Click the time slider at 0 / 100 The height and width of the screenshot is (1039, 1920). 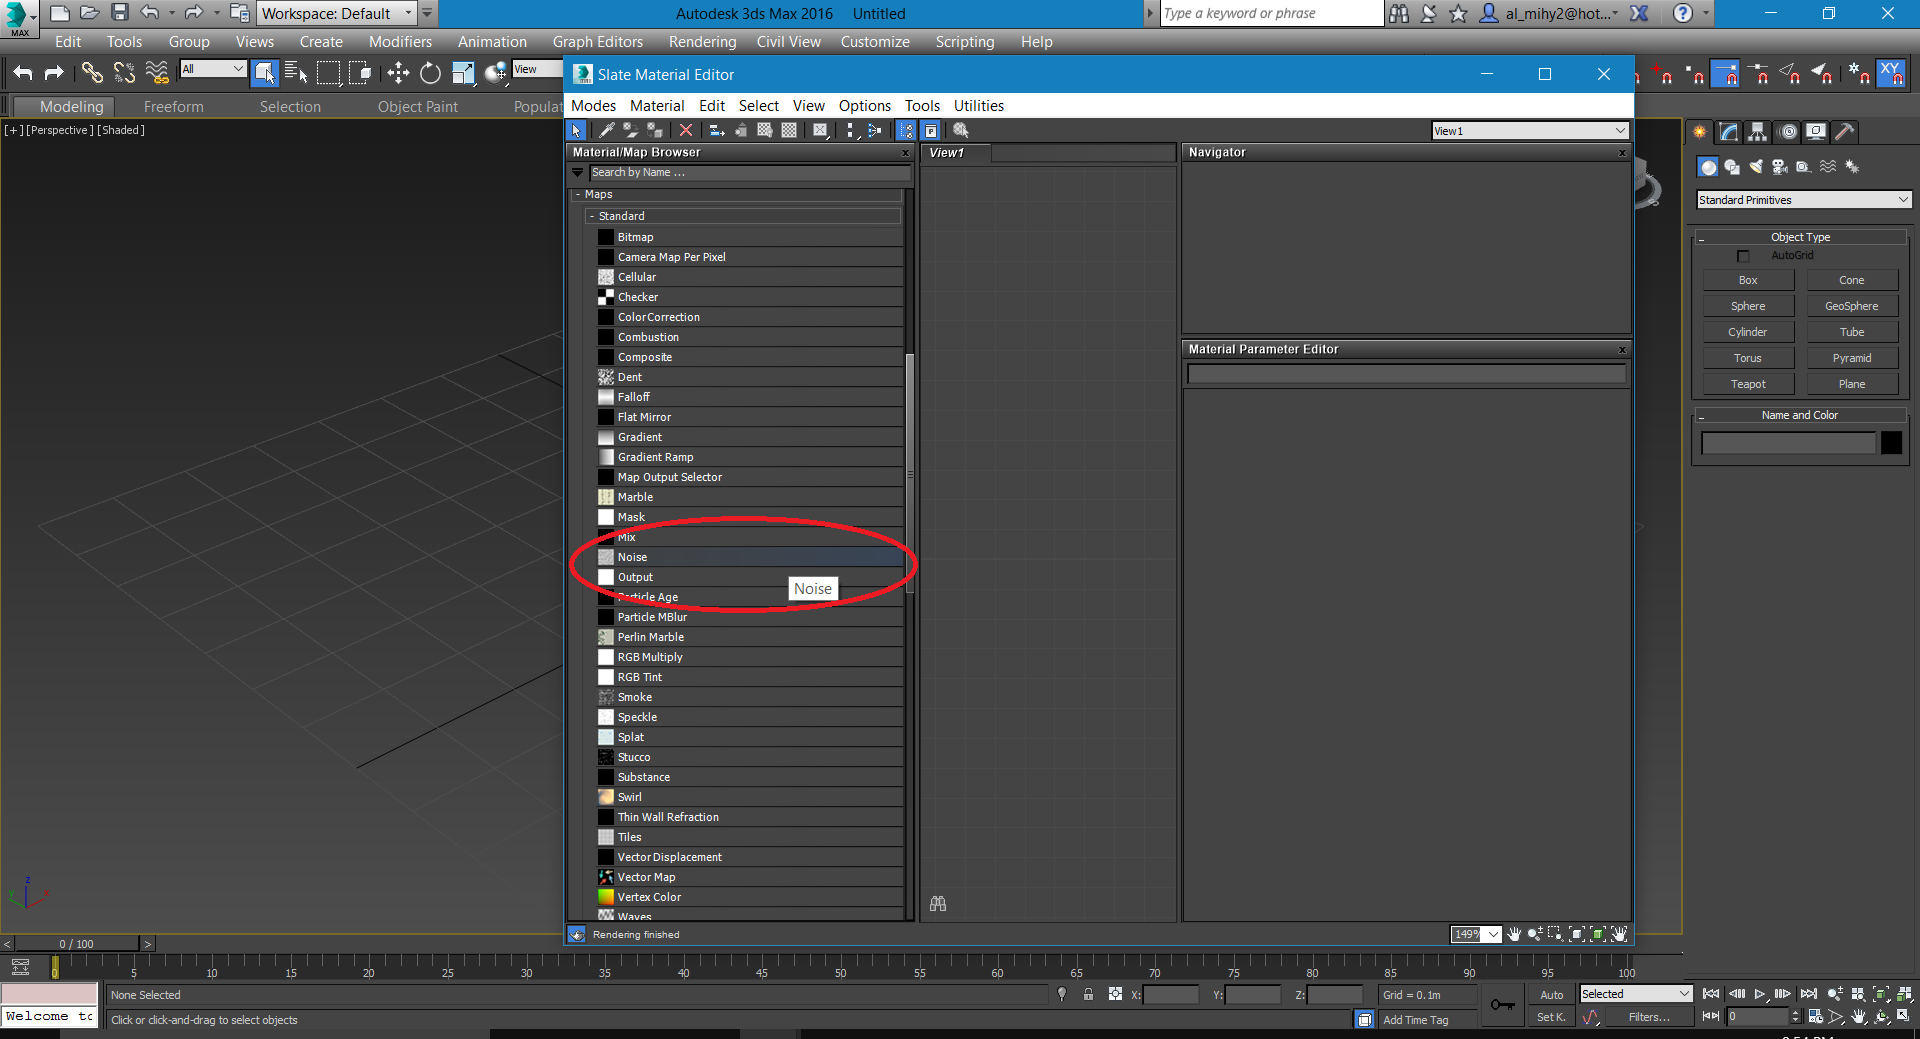(76, 943)
